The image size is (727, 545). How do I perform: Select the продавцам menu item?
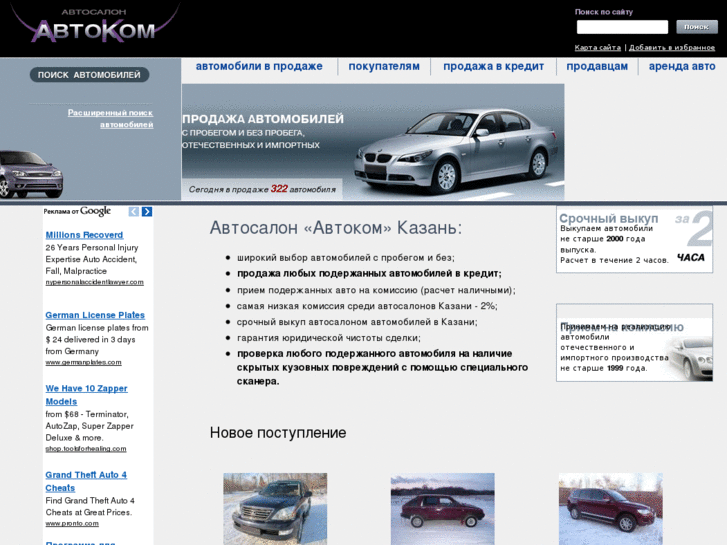(597, 66)
